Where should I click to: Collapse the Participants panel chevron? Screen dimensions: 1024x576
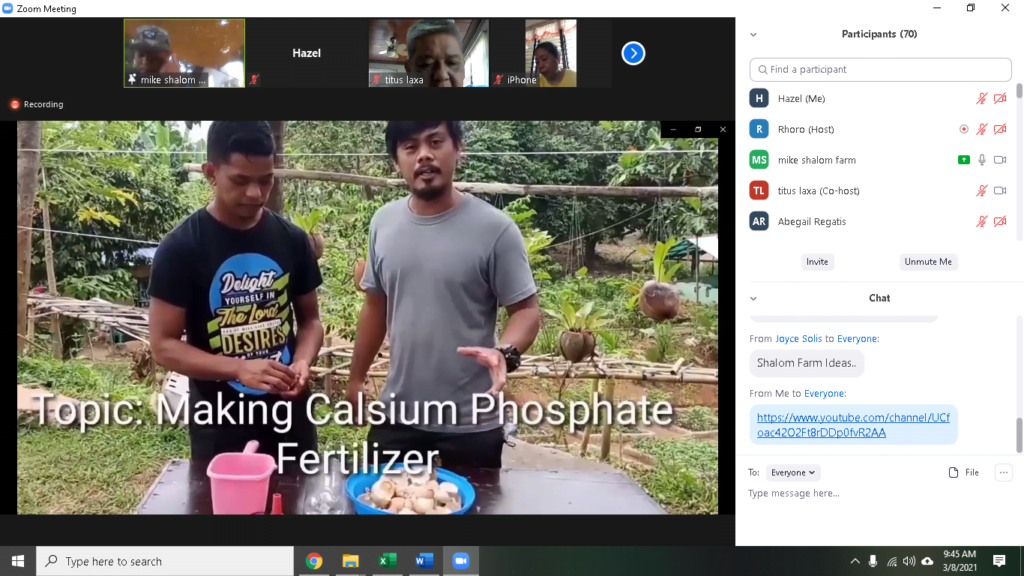753,34
